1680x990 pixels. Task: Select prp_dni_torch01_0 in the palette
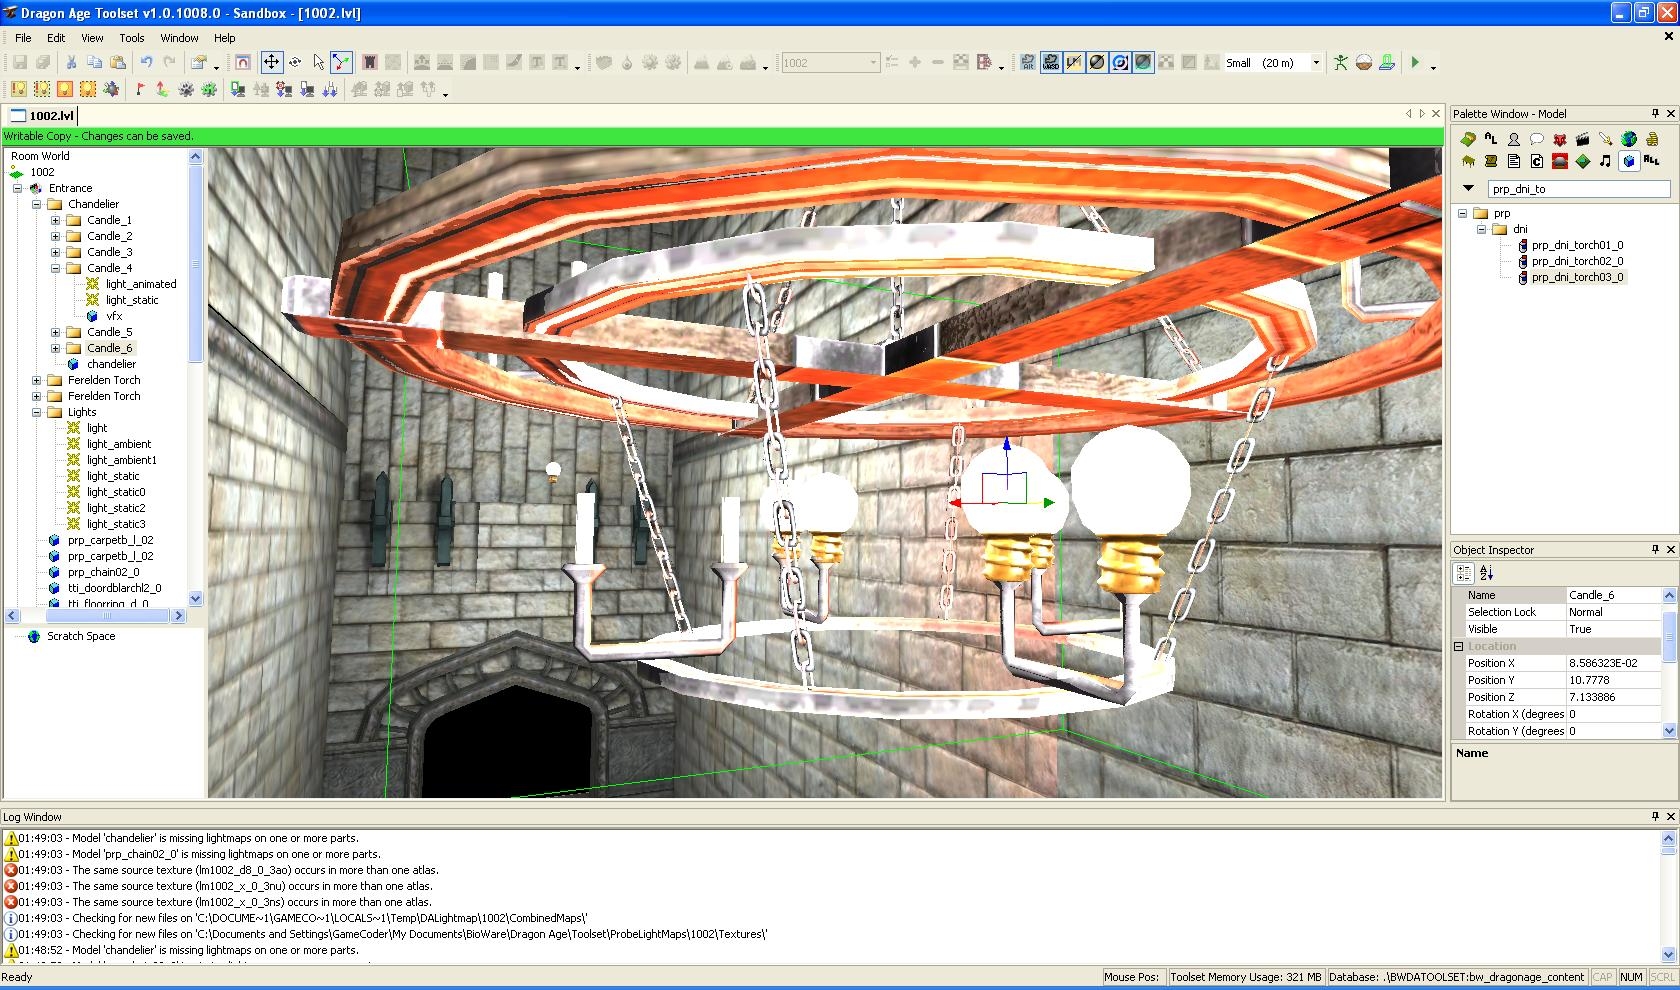click(1577, 245)
